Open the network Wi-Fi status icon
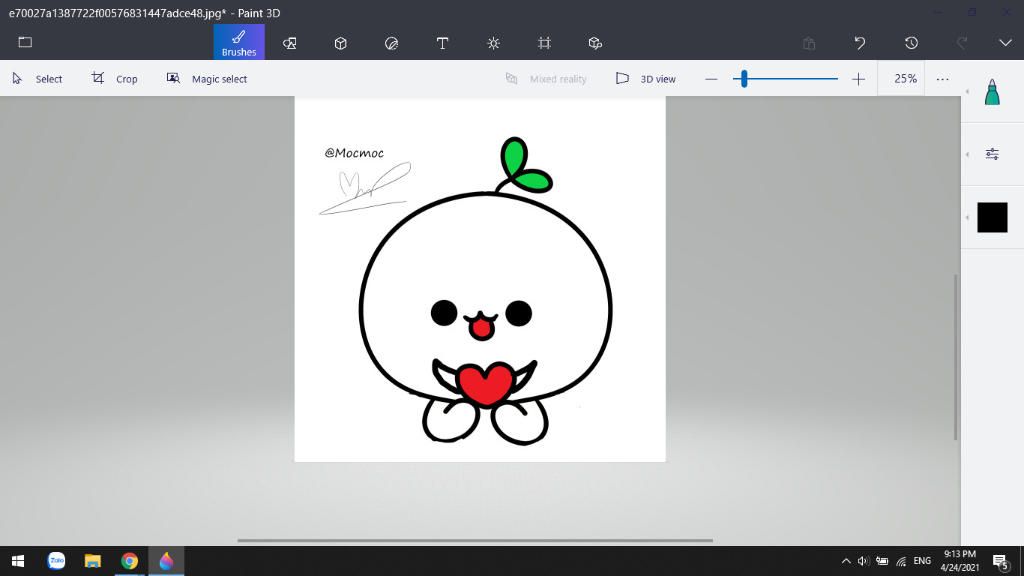This screenshot has width=1024, height=576. click(901, 561)
